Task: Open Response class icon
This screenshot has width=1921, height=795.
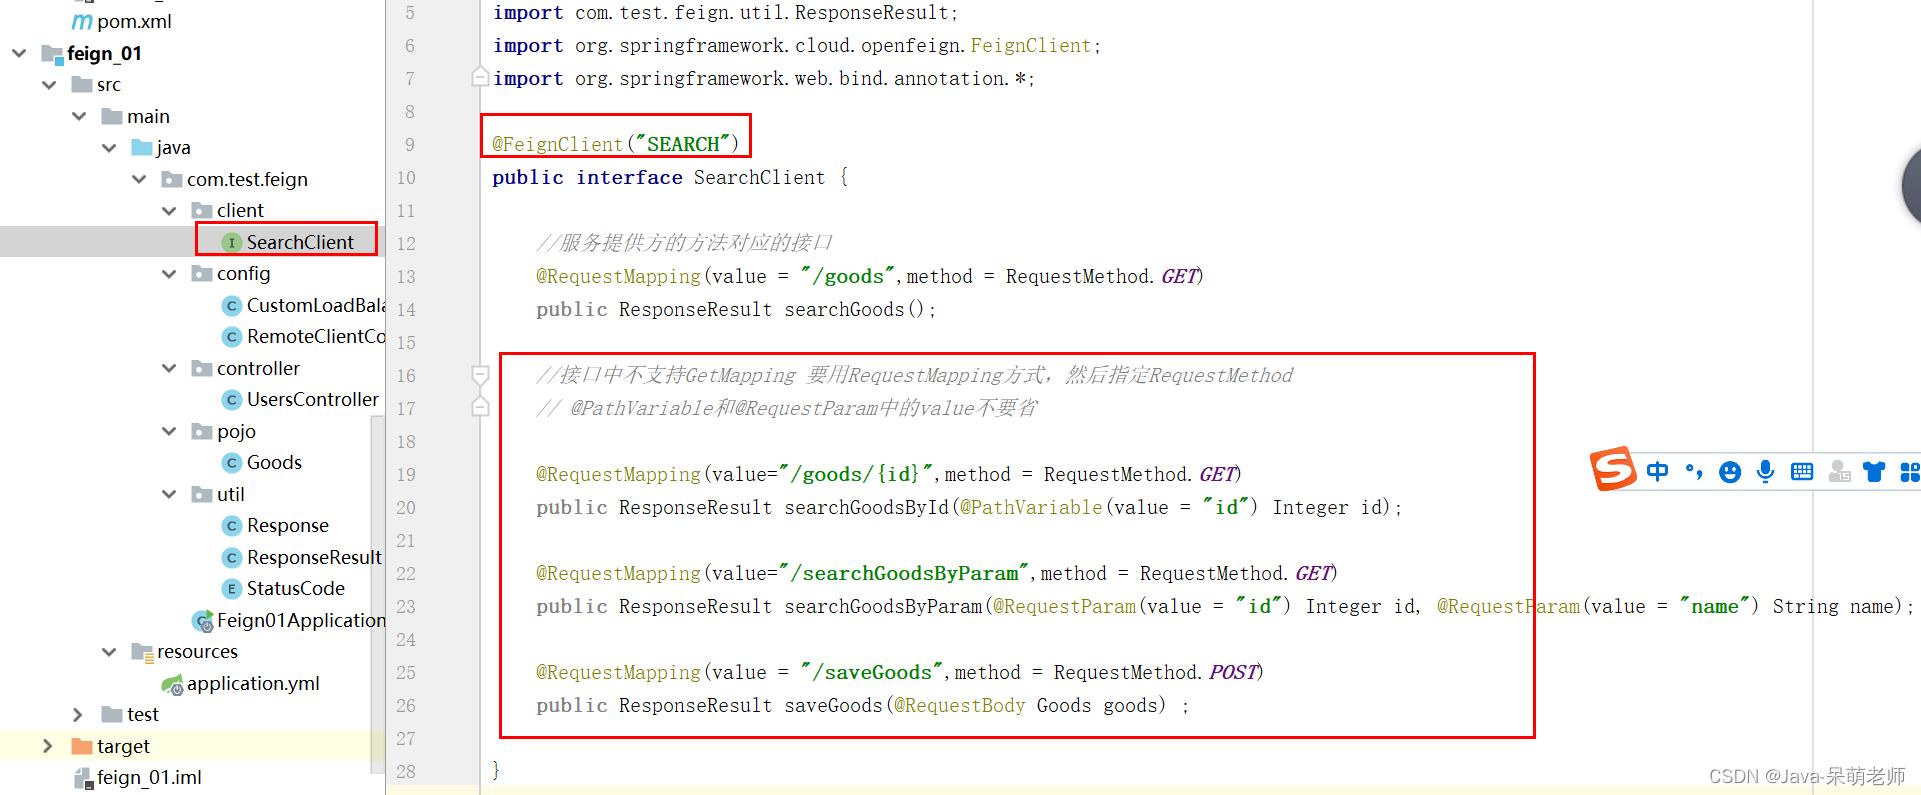Action: point(232,526)
